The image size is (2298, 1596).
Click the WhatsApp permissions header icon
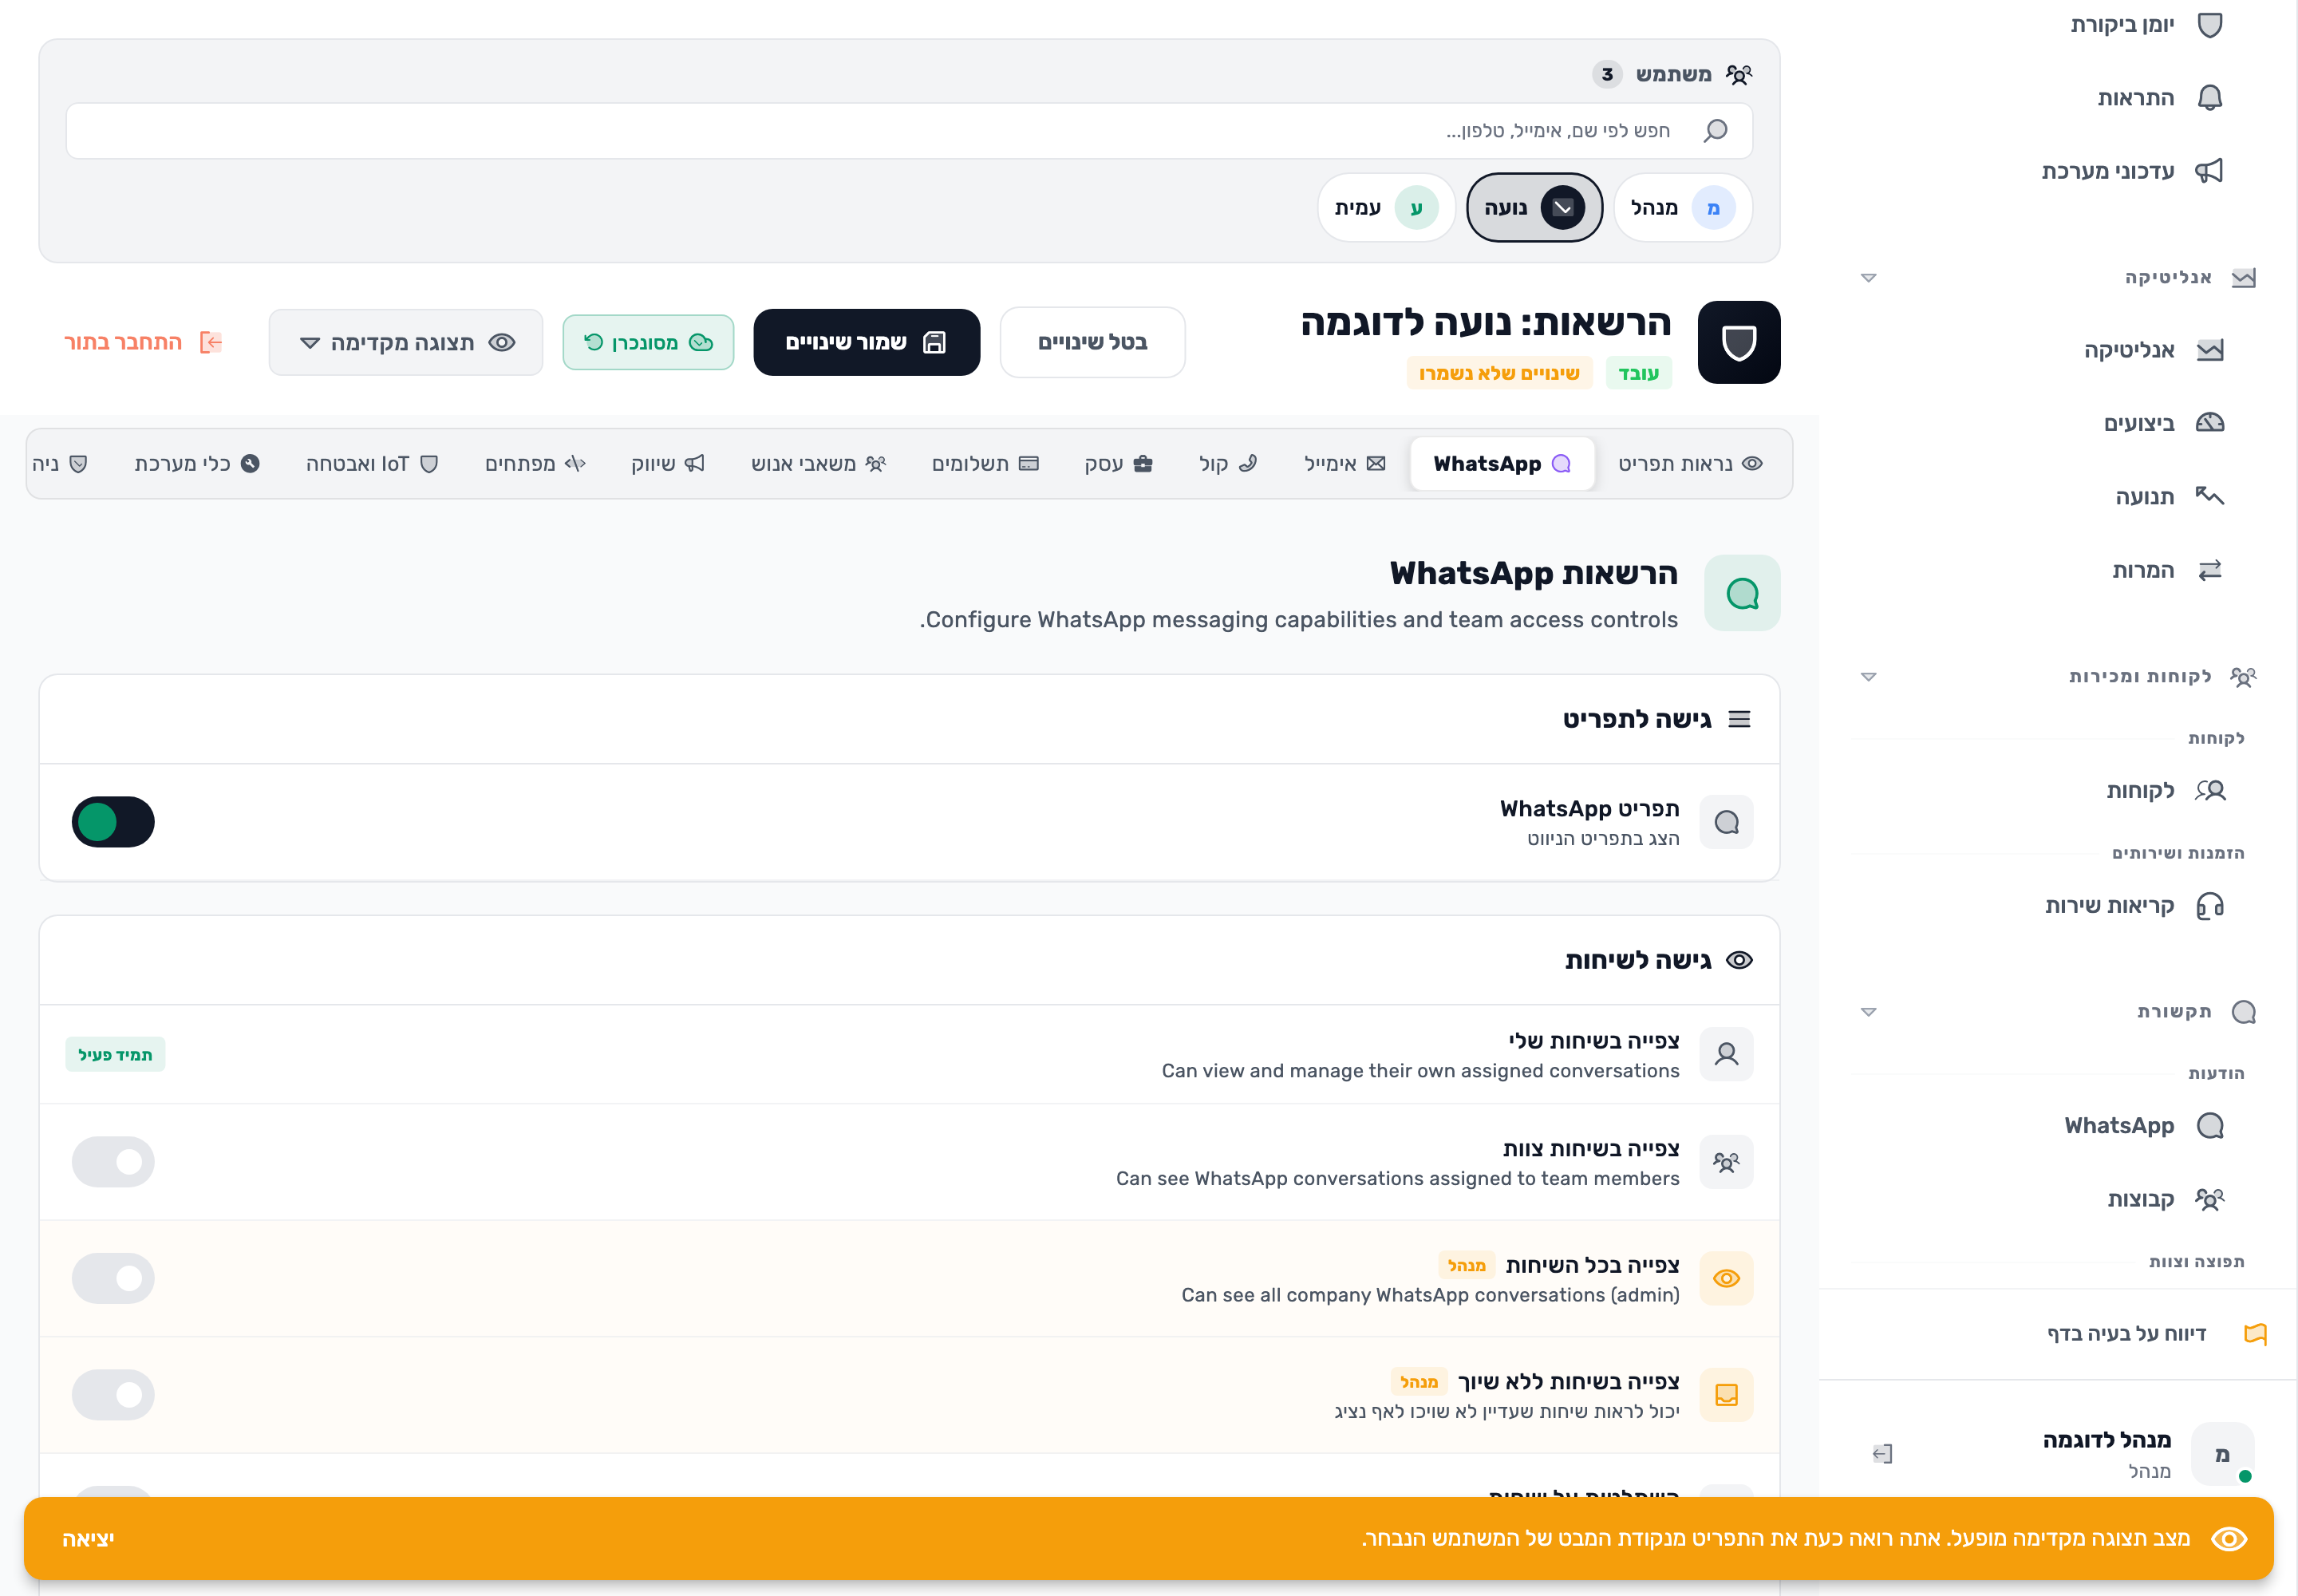click(1742, 593)
